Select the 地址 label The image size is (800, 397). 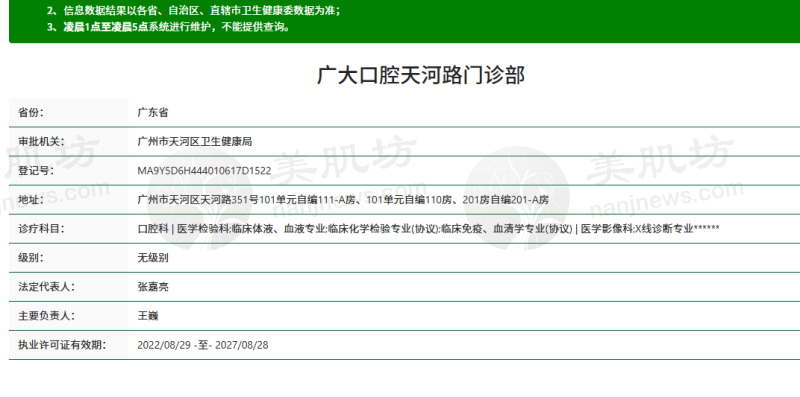(31, 200)
